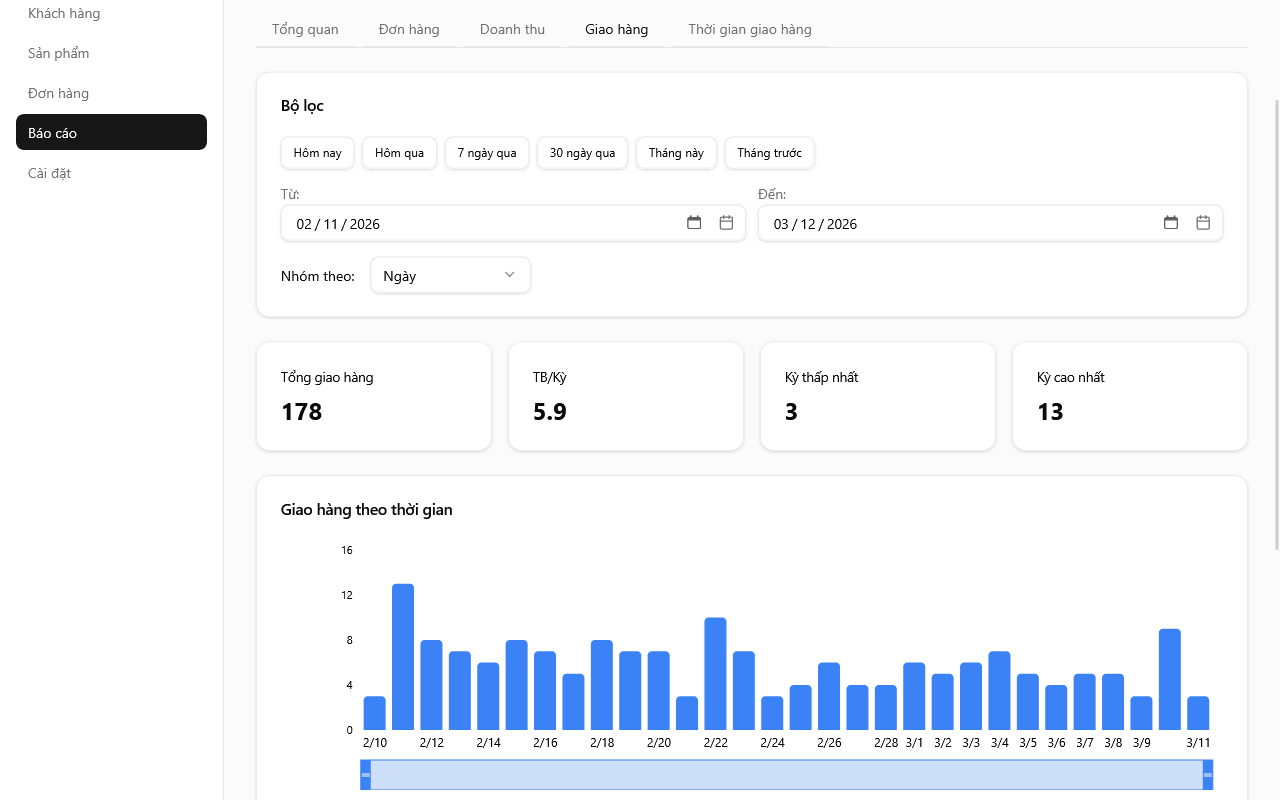Select the Tháng trước date preset
The height and width of the screenshot is (800, 1280).
coord(769,153)
